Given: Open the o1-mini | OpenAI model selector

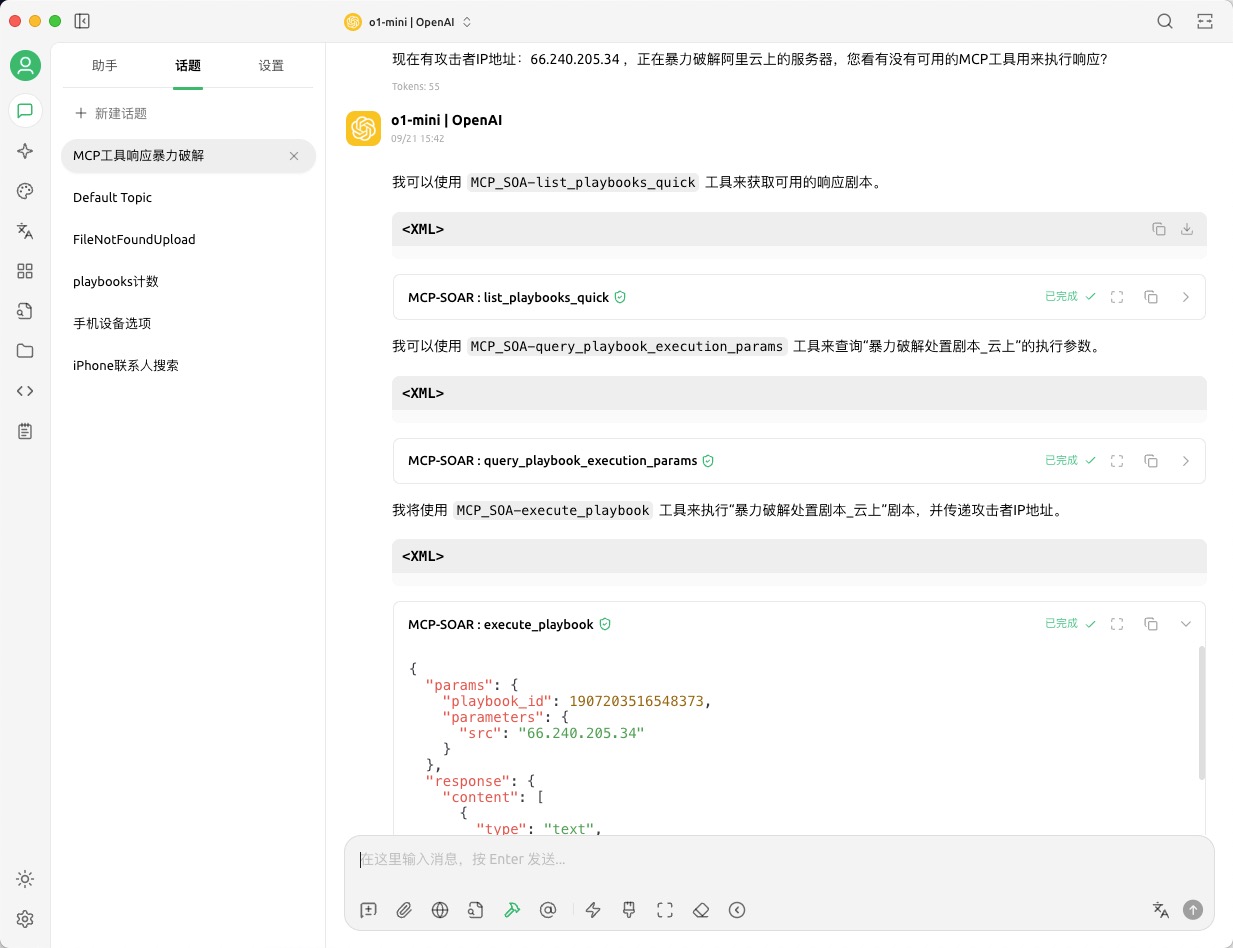Looking at the screenshot, I should click(408, 21).
